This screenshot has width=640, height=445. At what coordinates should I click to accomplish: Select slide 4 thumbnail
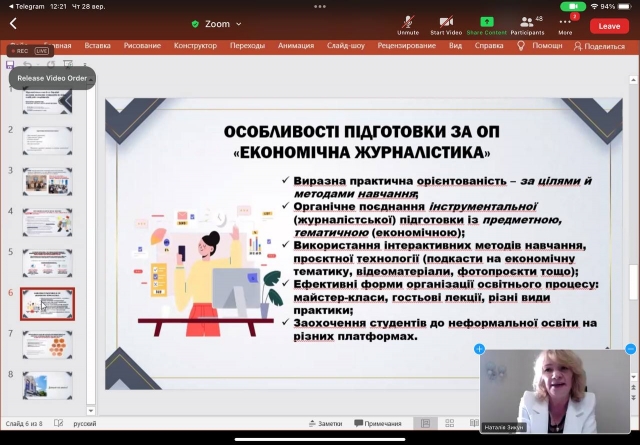[x=47, y=222]
